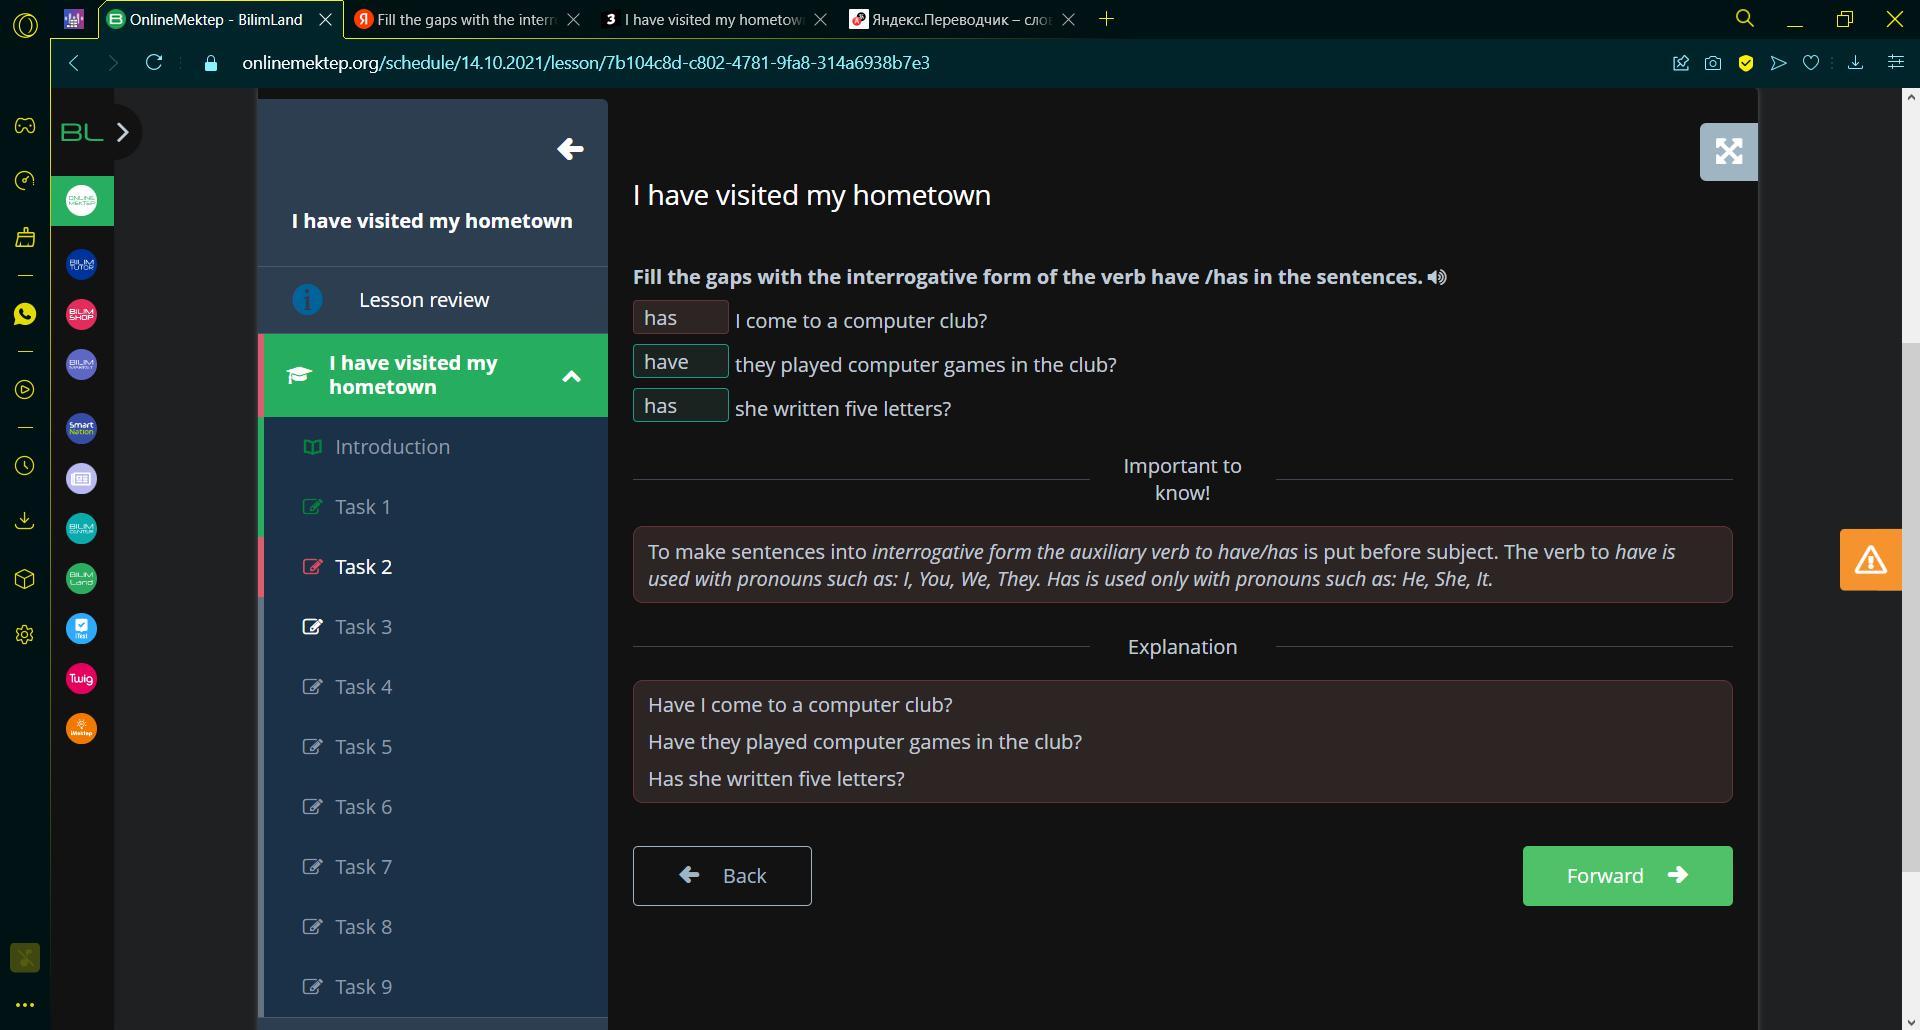The width and height of the screenshot is (1920, 1030).
Task: Click the three-dots sidebar setup icon
Action: pyautogui.click(x=25, y=1005)
